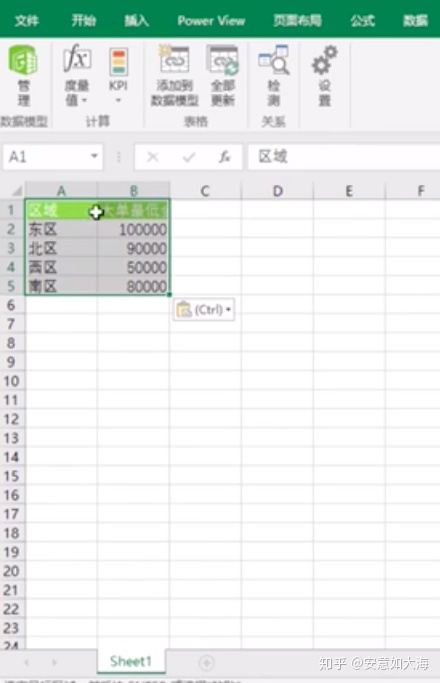The image size is (440, 683).
Task: Switch to the 插入 (Insert) tab
Action: click(137, 20)
